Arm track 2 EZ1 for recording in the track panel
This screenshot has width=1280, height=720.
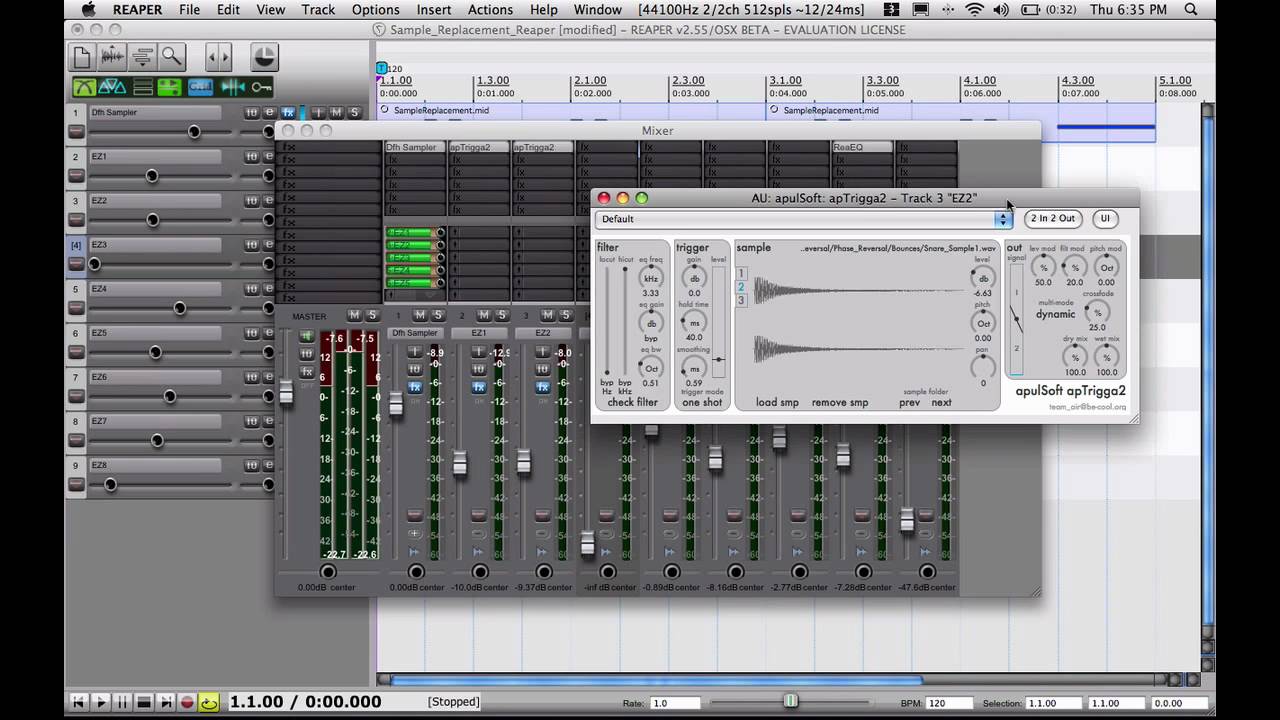click(x=76, y=176)
